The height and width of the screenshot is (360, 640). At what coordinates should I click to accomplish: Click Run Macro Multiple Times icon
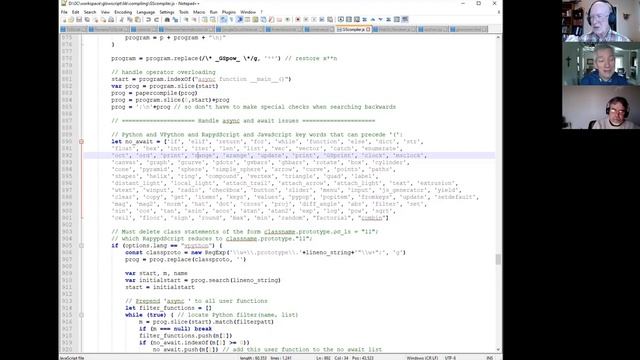pos(322,20)
